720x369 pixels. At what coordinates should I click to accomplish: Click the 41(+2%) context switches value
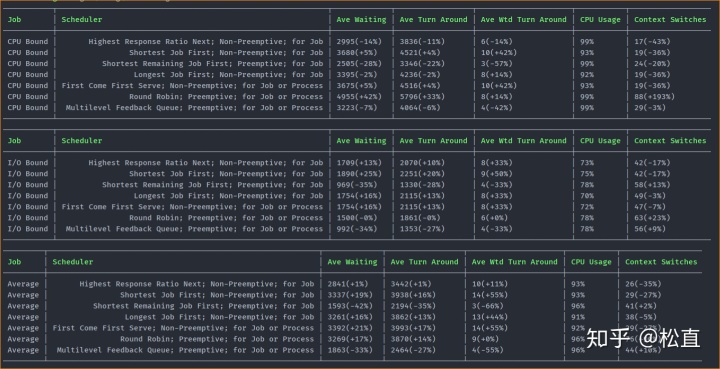click(641, 306)
